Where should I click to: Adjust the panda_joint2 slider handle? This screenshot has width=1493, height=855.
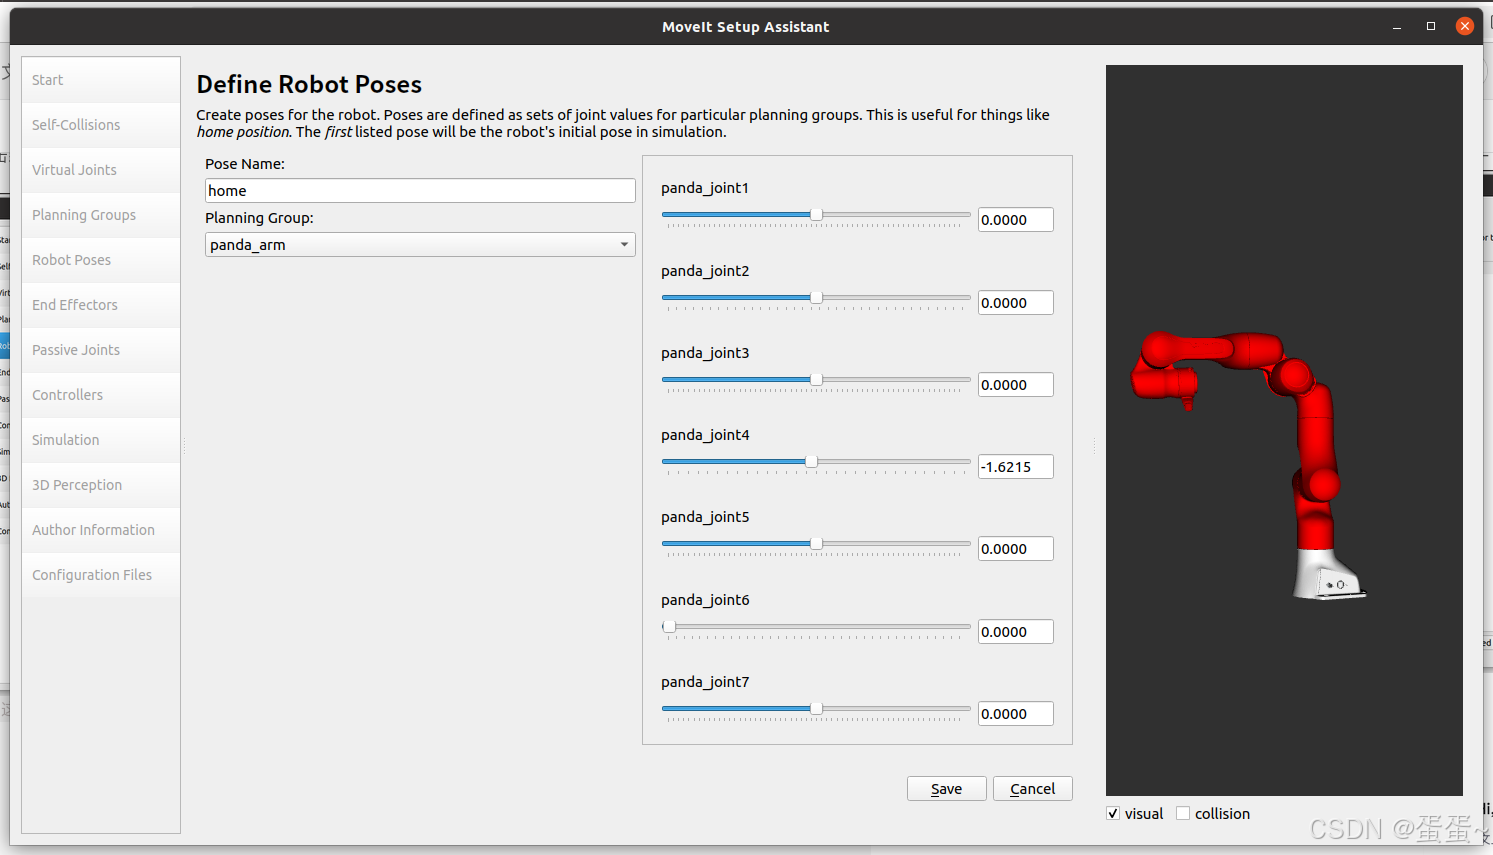(x=817, y=298)
